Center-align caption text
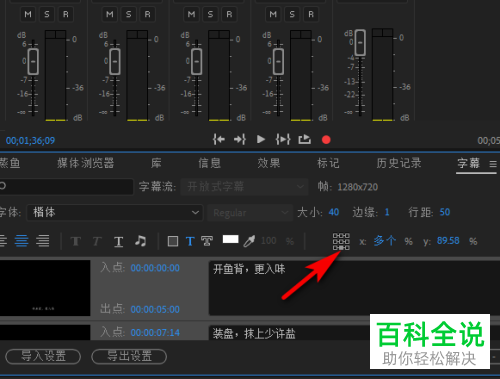The width and height of the screenshot is (500, 379). (21, 241)
